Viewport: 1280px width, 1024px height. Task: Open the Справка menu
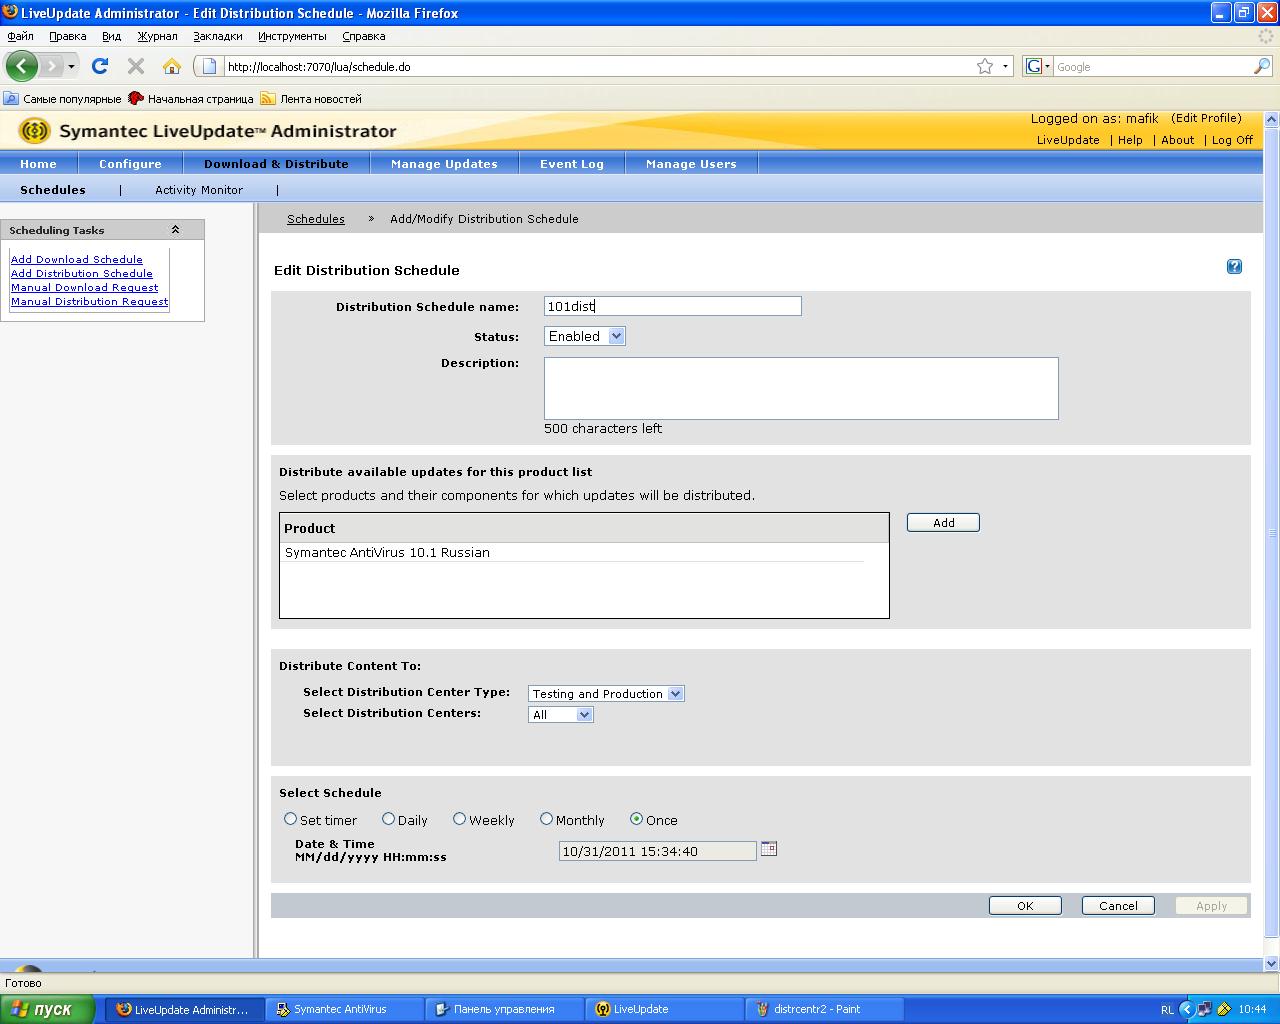tap(363, 36)
